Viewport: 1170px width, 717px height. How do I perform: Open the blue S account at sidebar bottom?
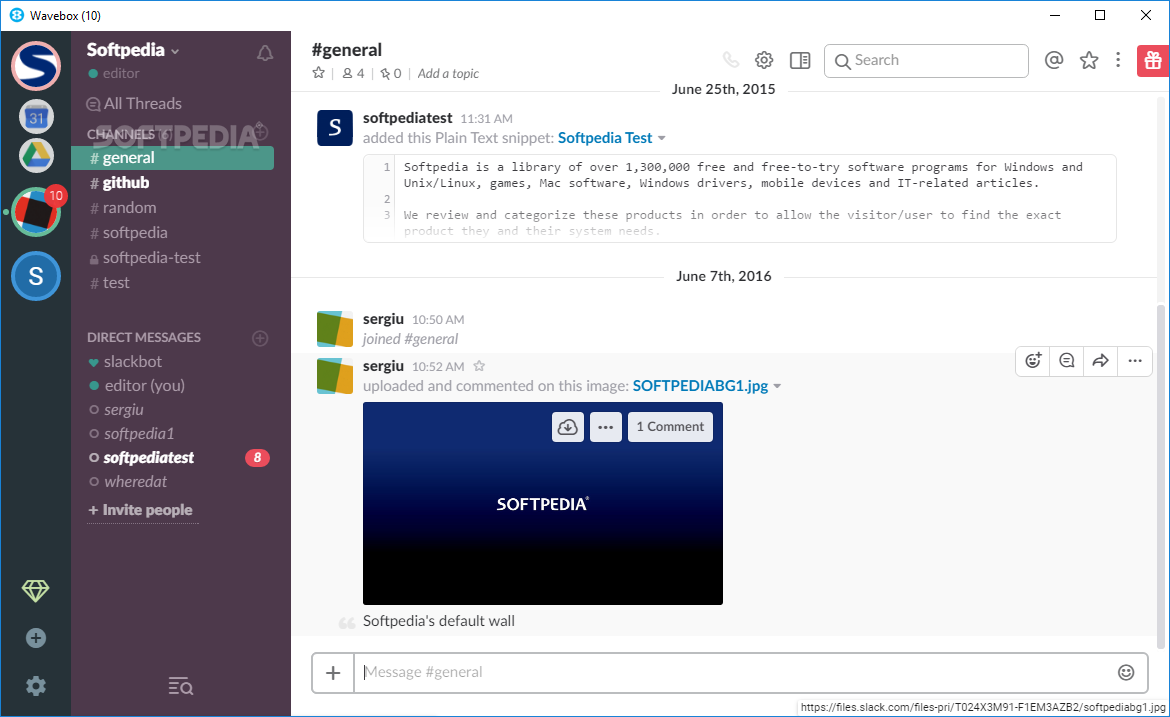pyautogui.click(x=36, y=276)
